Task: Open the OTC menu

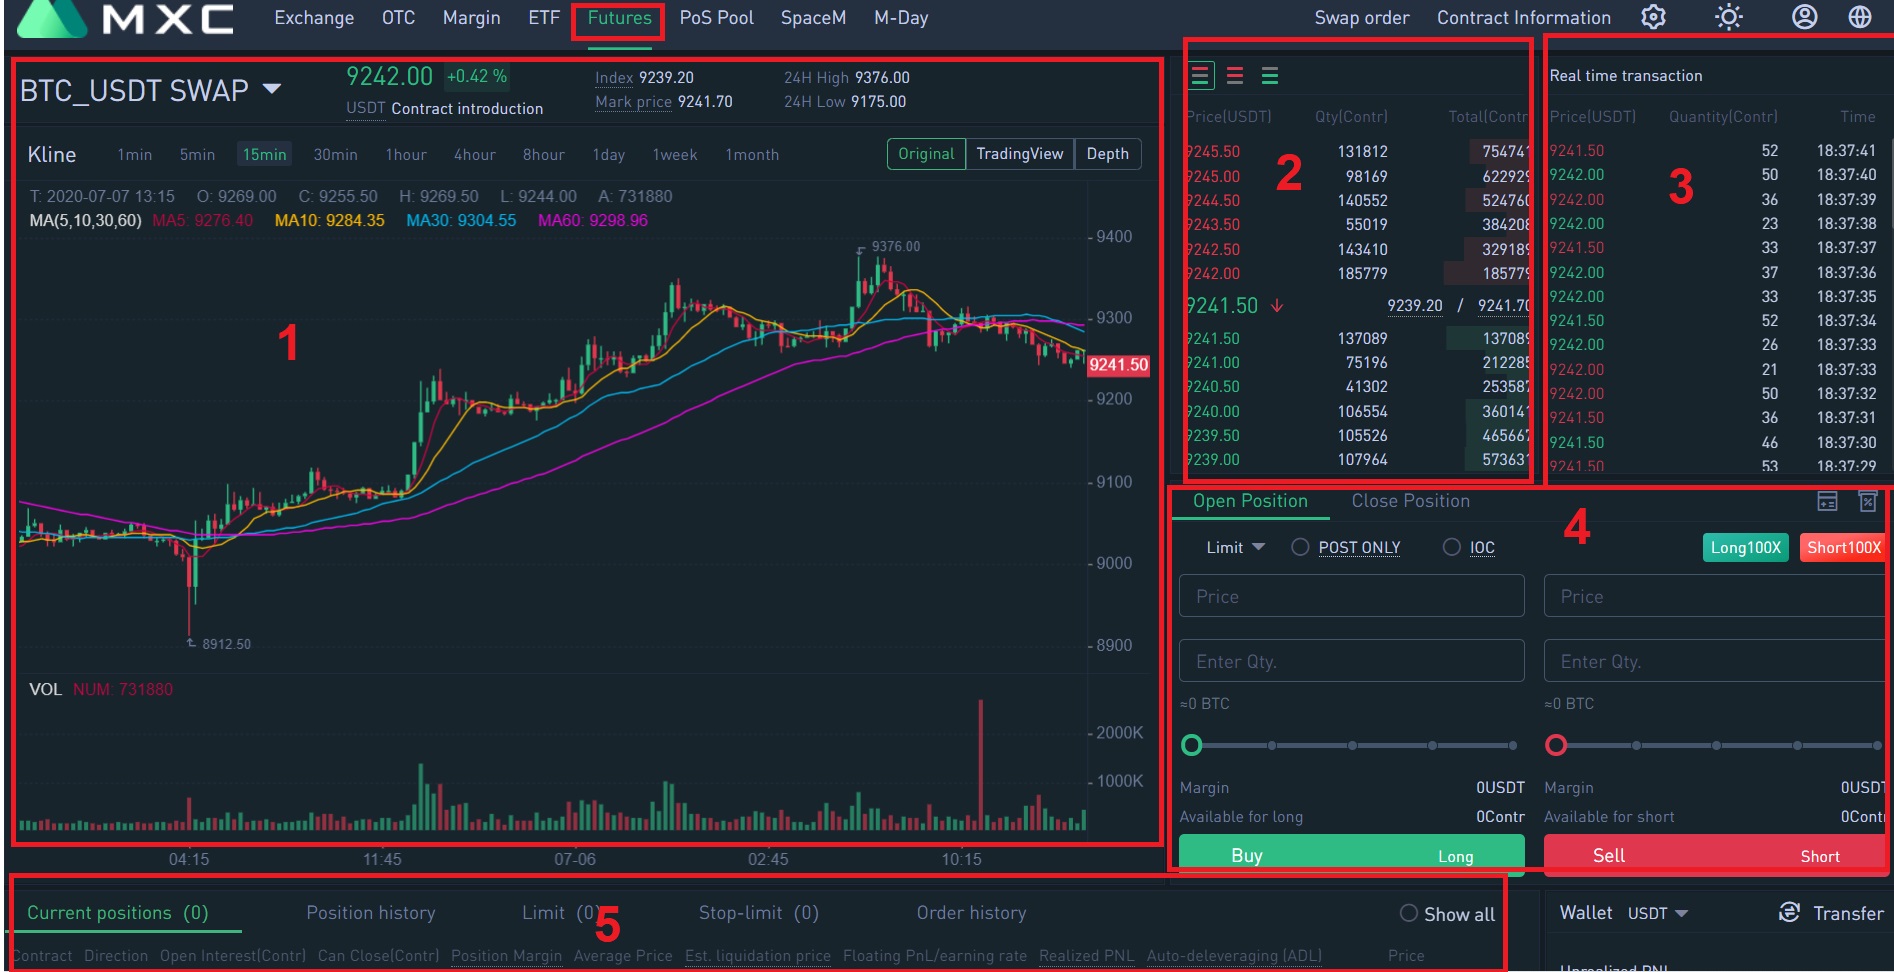Action: pyautogui.click(x=398, y=18)
